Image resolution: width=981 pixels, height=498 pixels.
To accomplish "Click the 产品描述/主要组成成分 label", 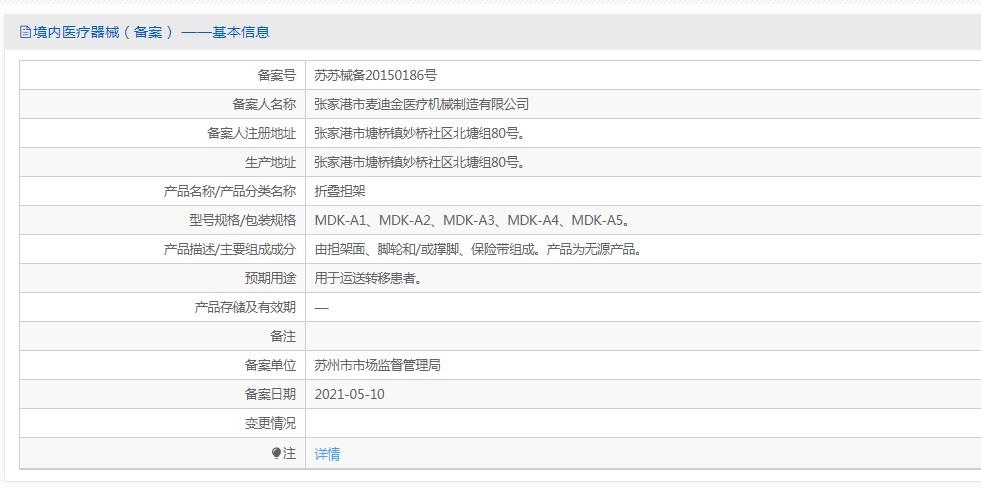I will (230, 249).
